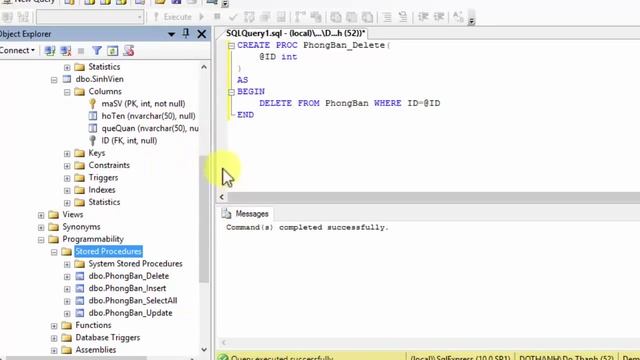The image size is (640, 360).
Task: Click the Parse checkmark icon
Action: coord(233,17)
